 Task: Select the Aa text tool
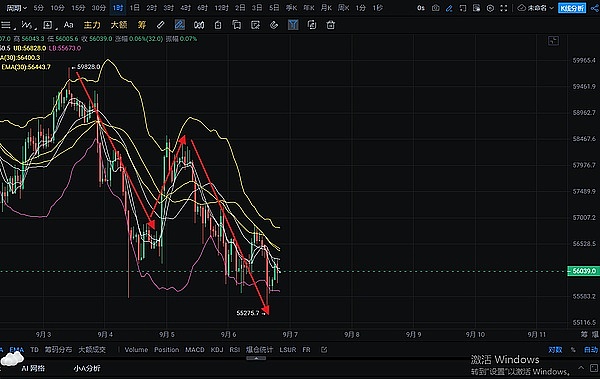coord(68,25)
